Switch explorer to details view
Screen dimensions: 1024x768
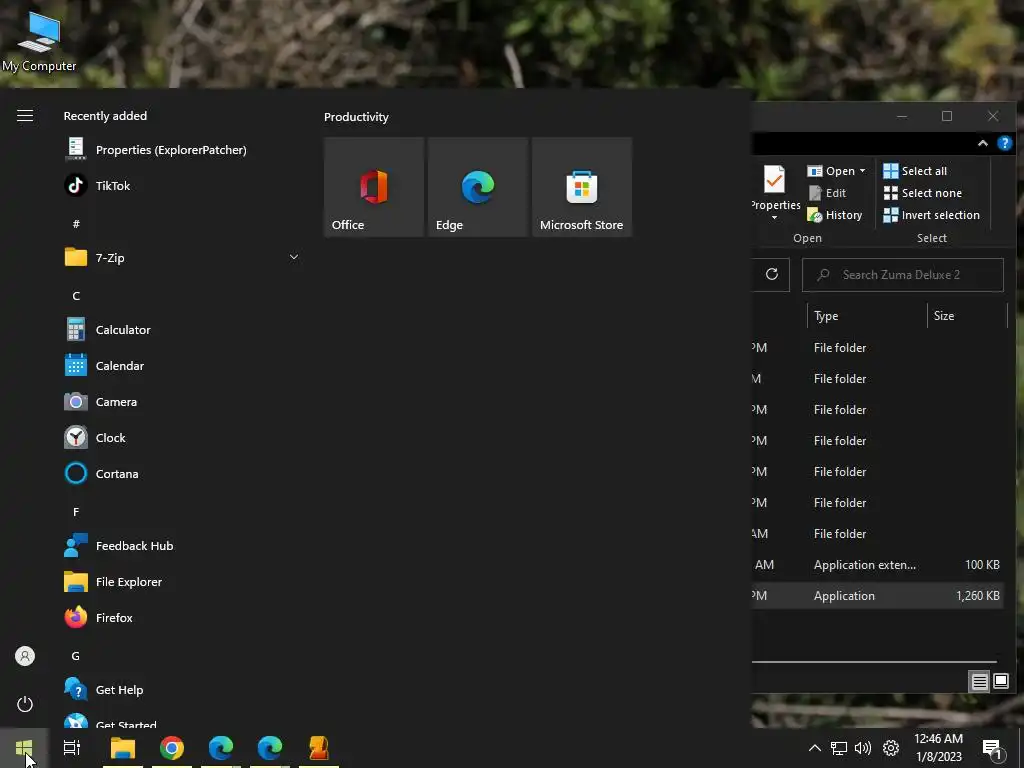tap(980, 682)
